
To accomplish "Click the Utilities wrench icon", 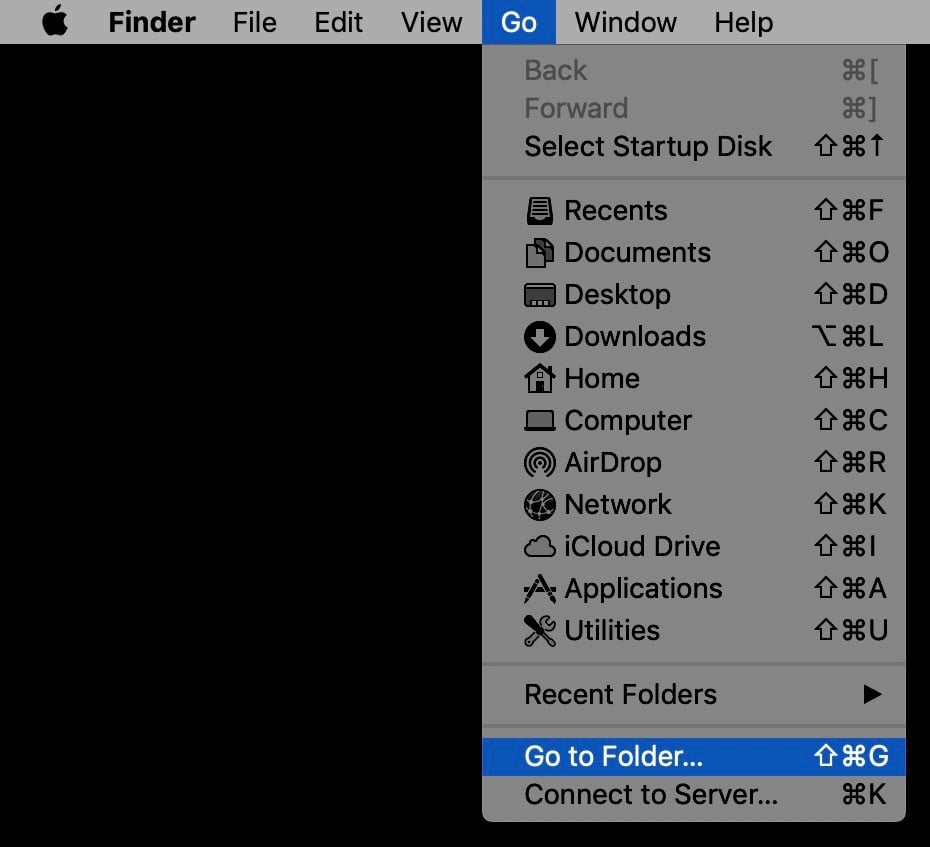I will pyautogui.click(x=540, y=630).
